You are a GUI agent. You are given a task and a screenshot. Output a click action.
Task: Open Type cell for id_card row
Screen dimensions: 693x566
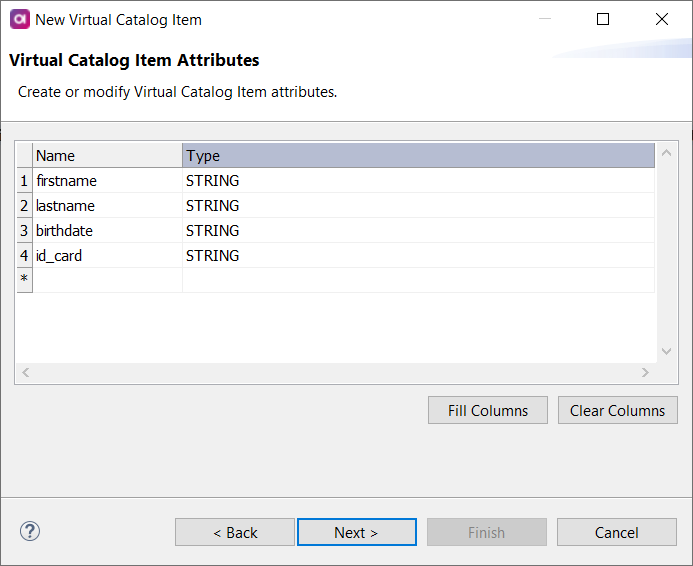click(418, 256)
